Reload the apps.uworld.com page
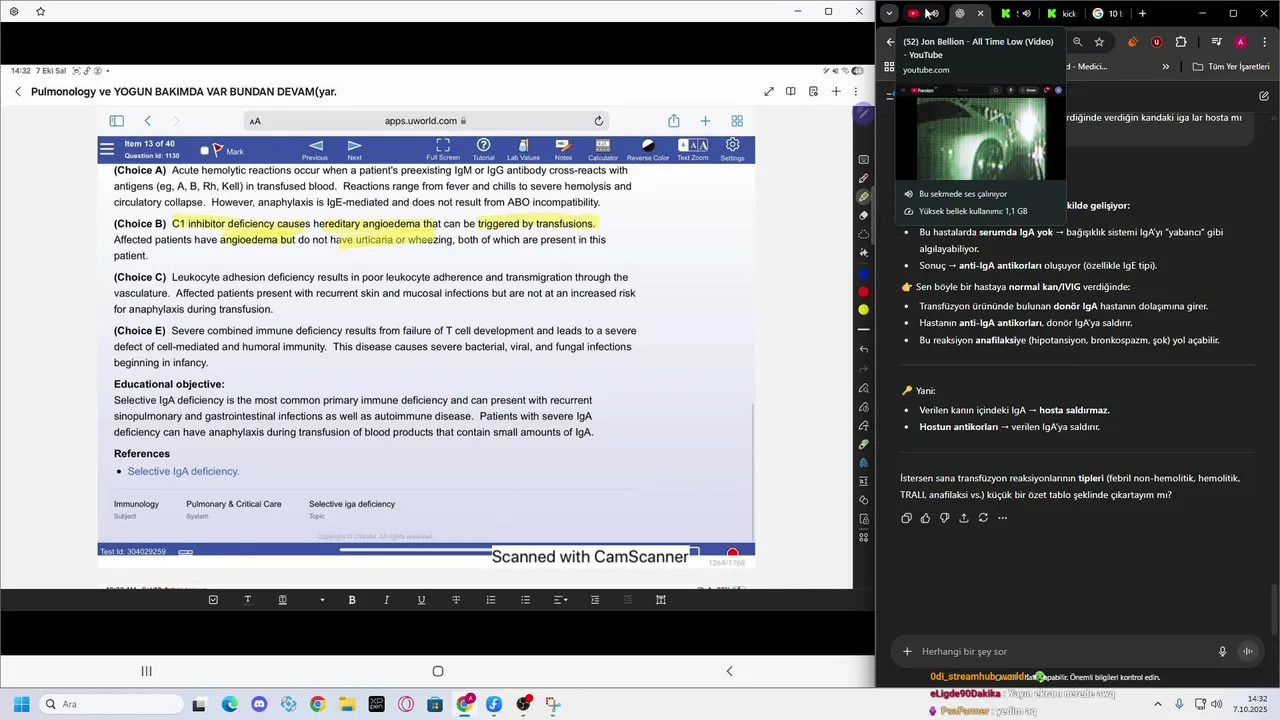The height and width of the screenshot is (720, 1280). coord(599,121)
